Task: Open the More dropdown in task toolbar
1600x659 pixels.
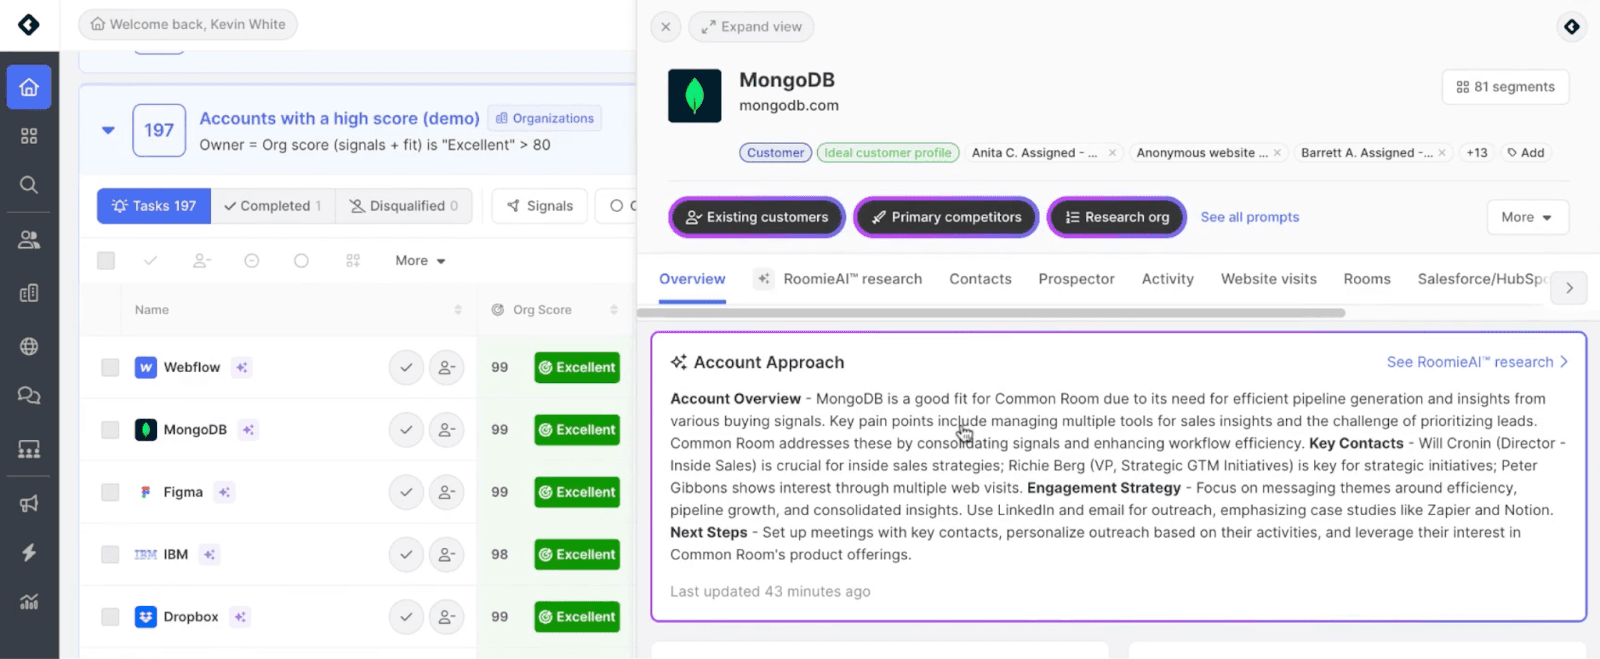Action: click(x=420, y=261)
